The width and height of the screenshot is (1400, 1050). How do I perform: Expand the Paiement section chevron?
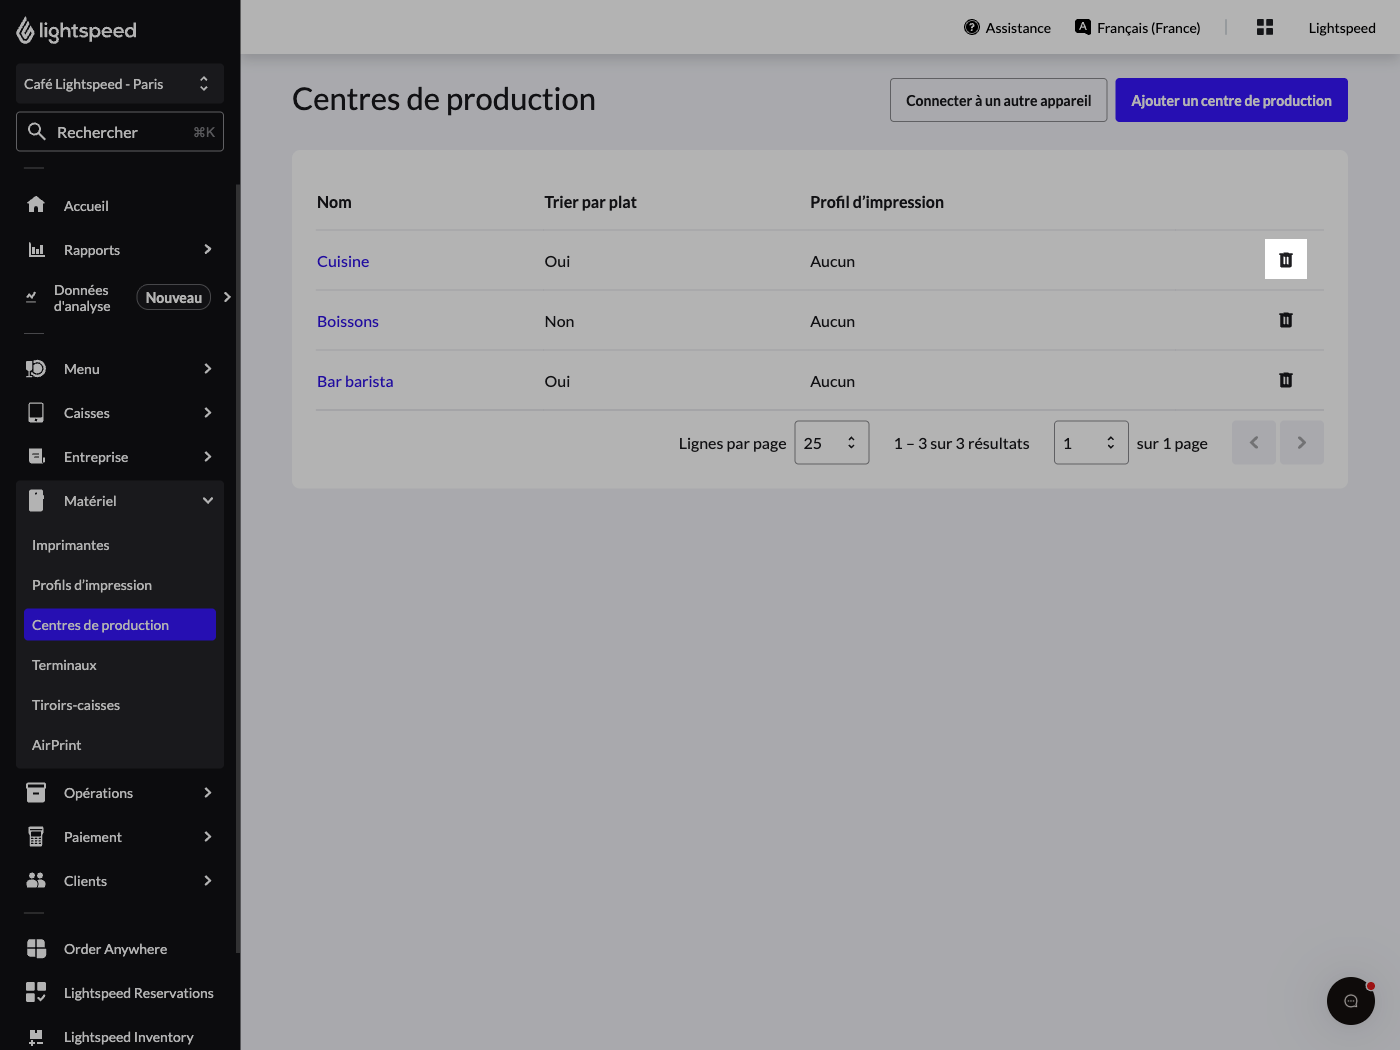[208, 837]
